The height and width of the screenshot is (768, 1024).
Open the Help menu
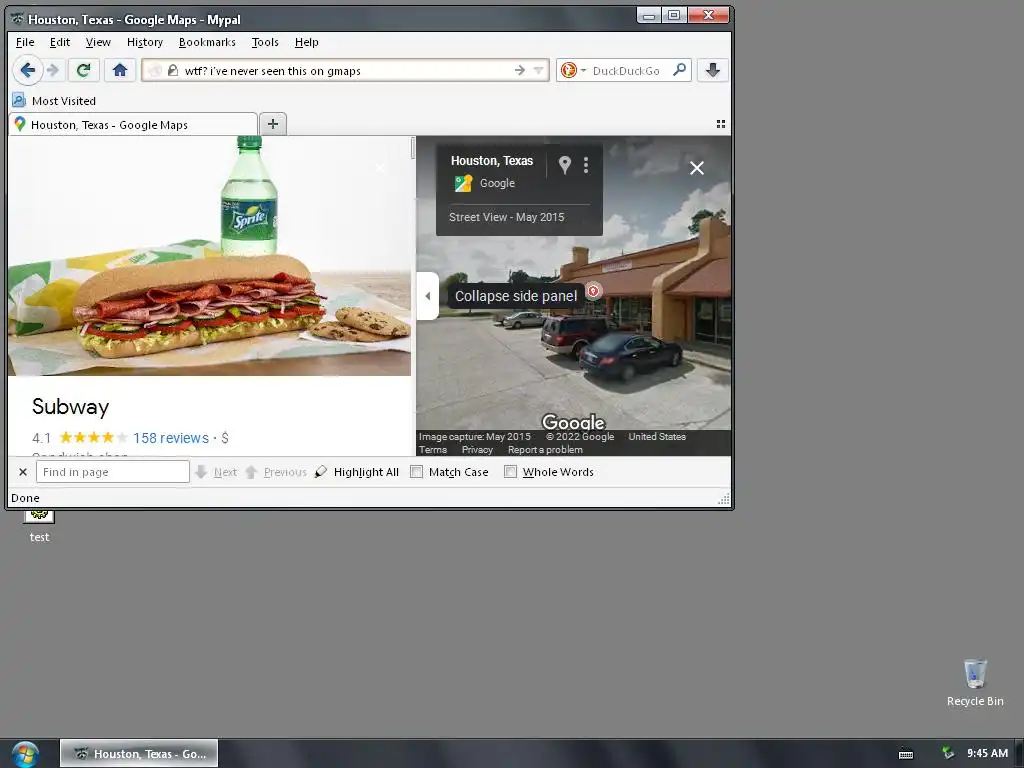click(x=306, y=42)
